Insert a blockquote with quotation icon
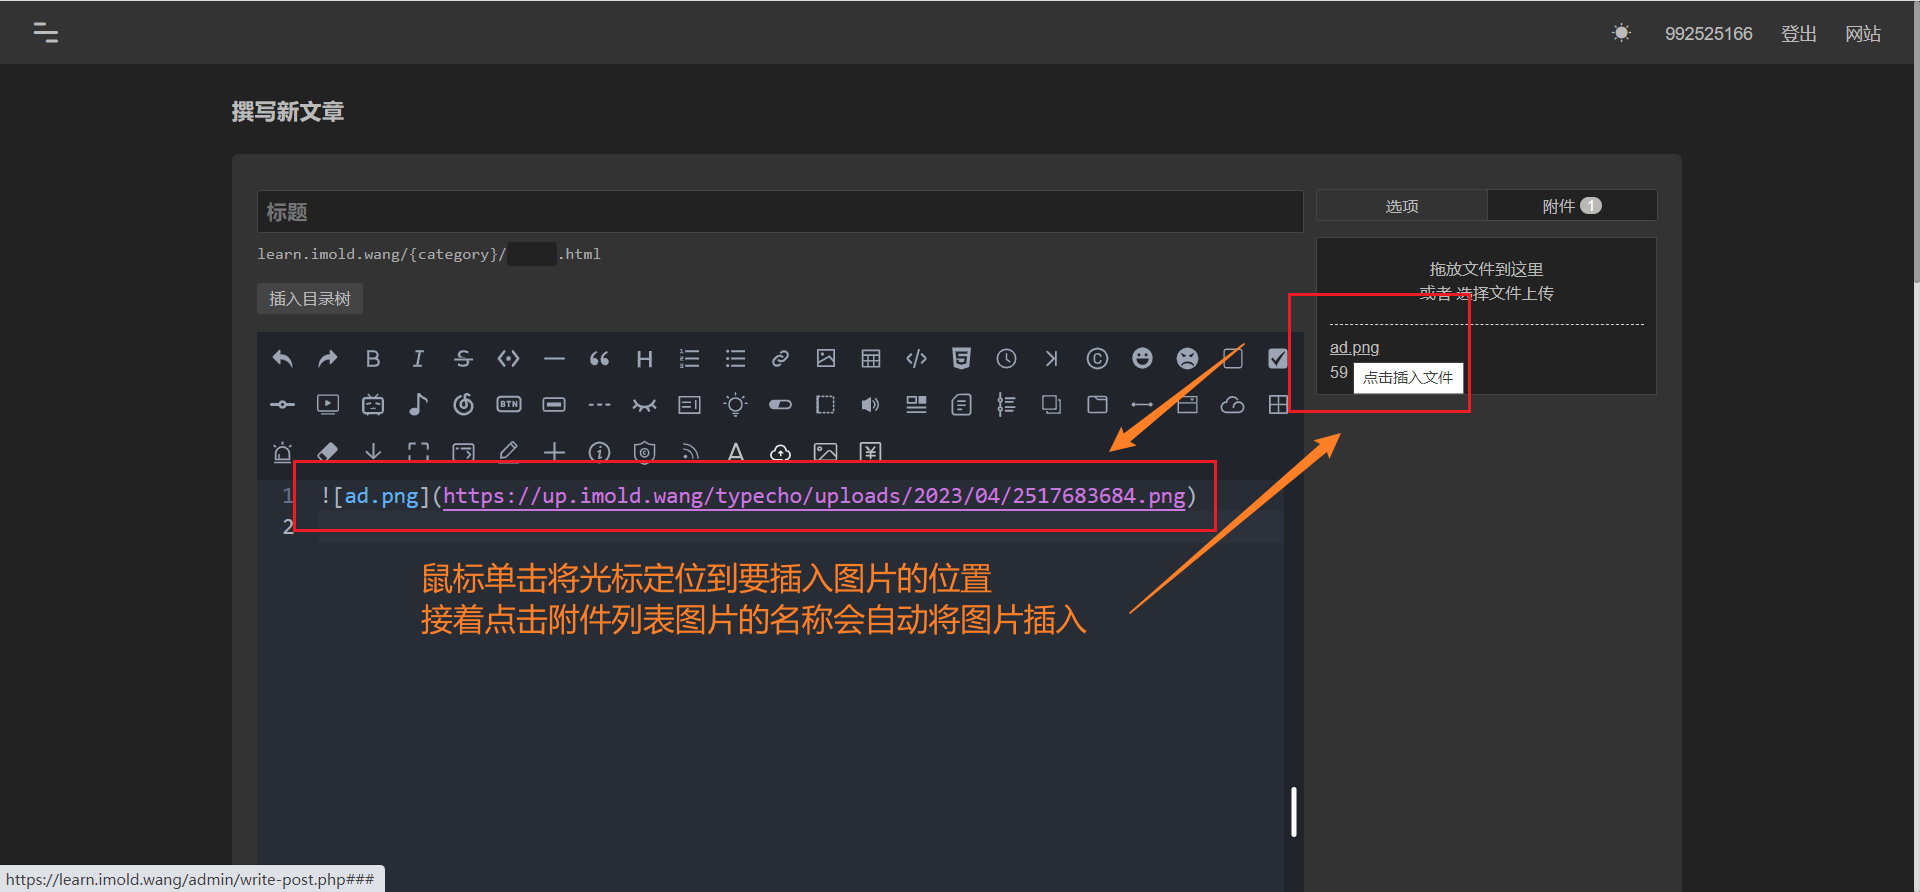Screen dimensions: 1920x892 [599, 358]
